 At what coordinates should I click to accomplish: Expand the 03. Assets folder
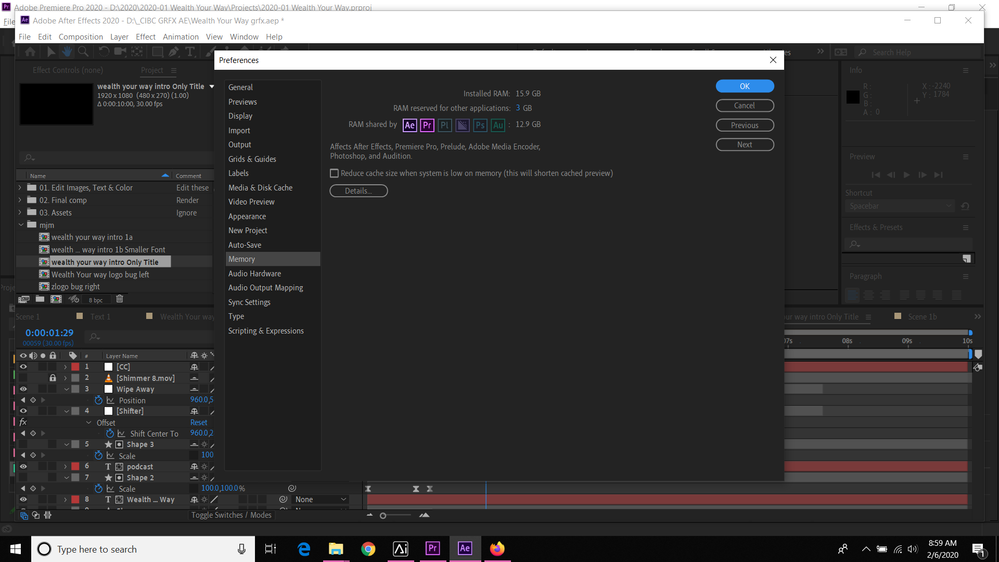(20, 213)
